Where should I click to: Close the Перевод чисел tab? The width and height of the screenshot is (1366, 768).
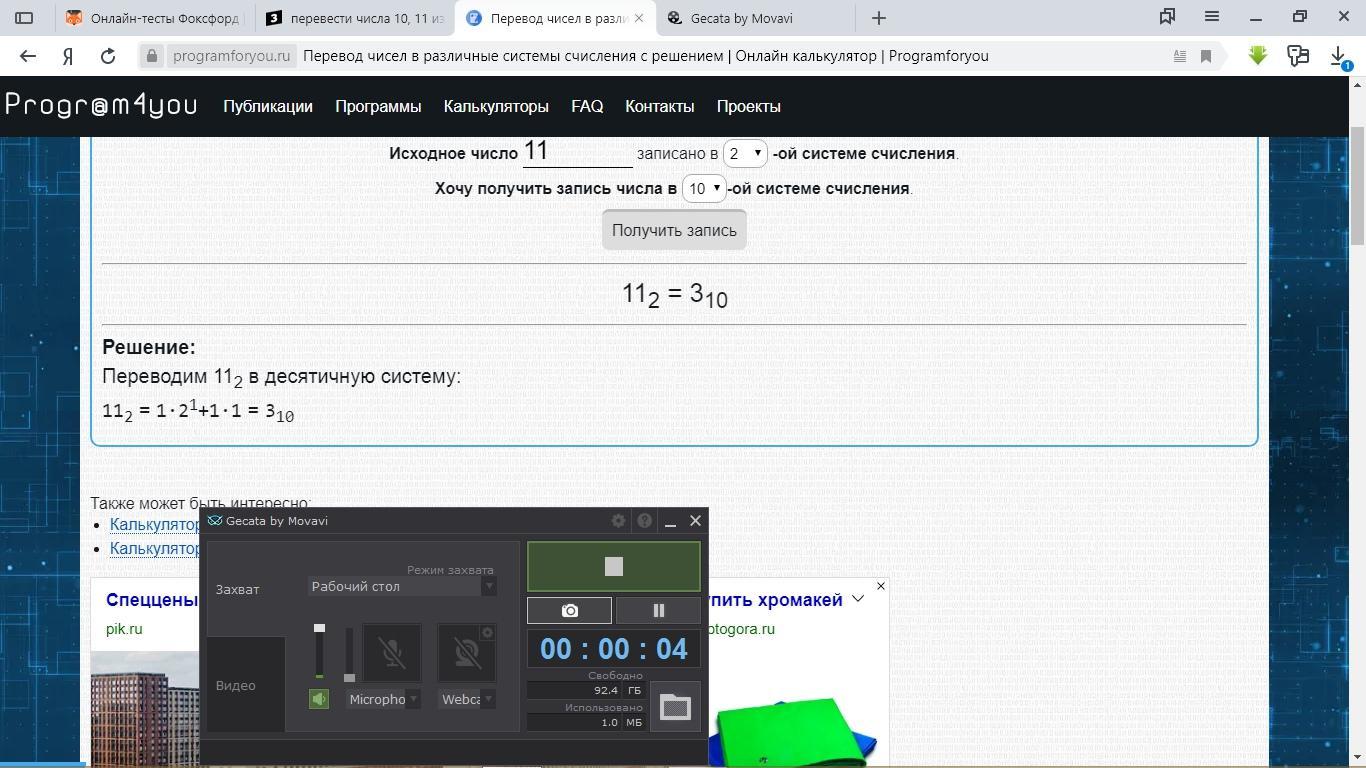[639, 18]
